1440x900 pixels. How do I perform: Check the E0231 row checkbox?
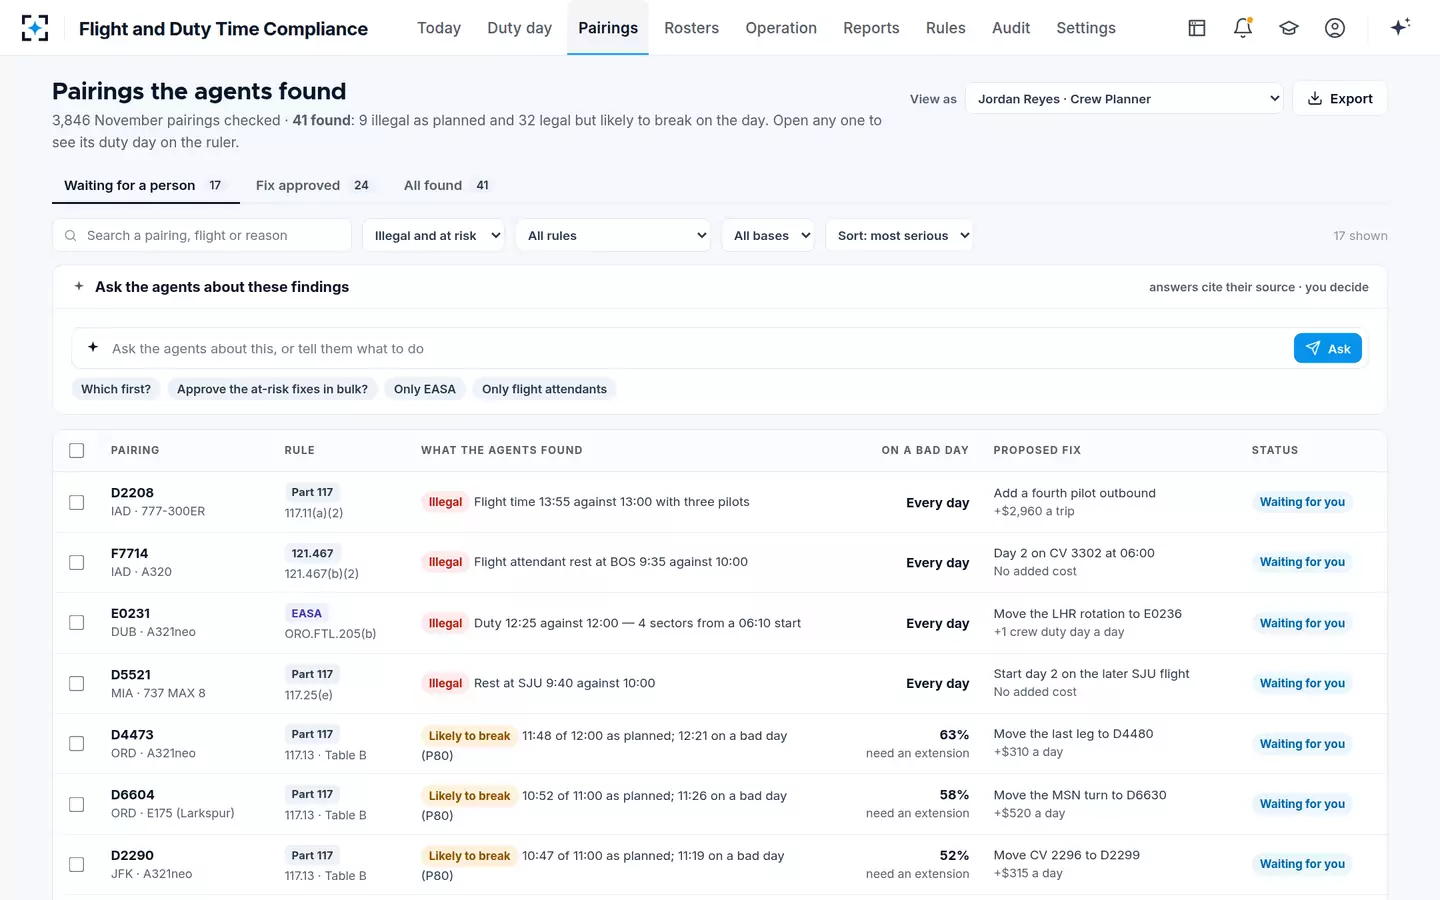click(77, 623)
